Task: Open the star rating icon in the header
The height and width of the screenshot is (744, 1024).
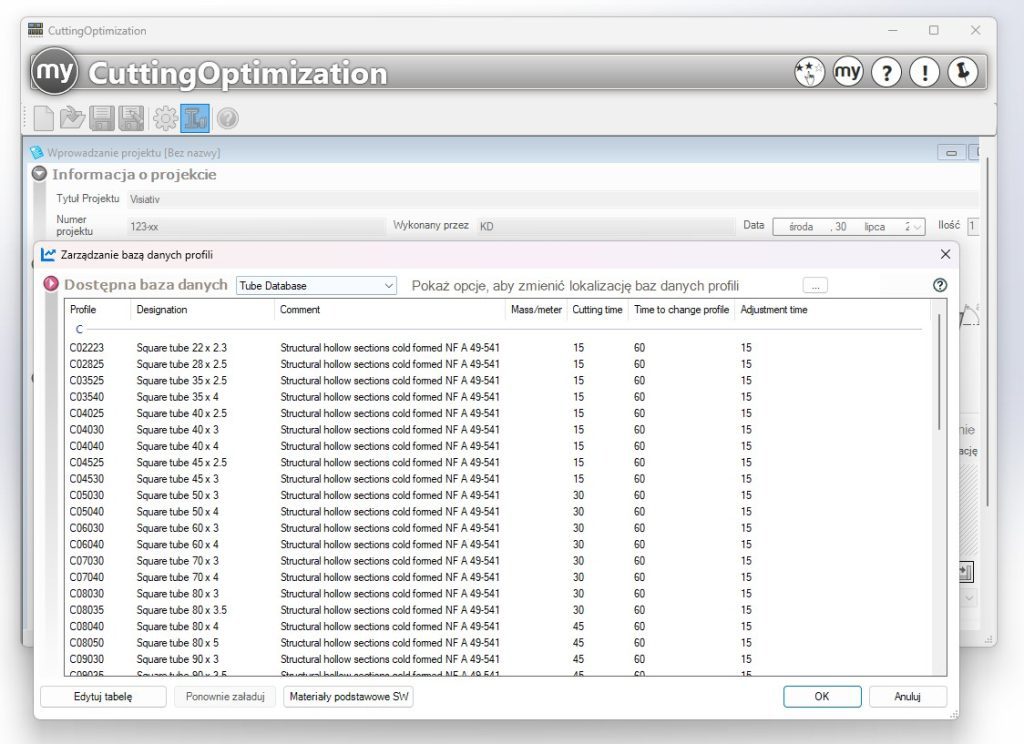Action: (x=809, y=72)
